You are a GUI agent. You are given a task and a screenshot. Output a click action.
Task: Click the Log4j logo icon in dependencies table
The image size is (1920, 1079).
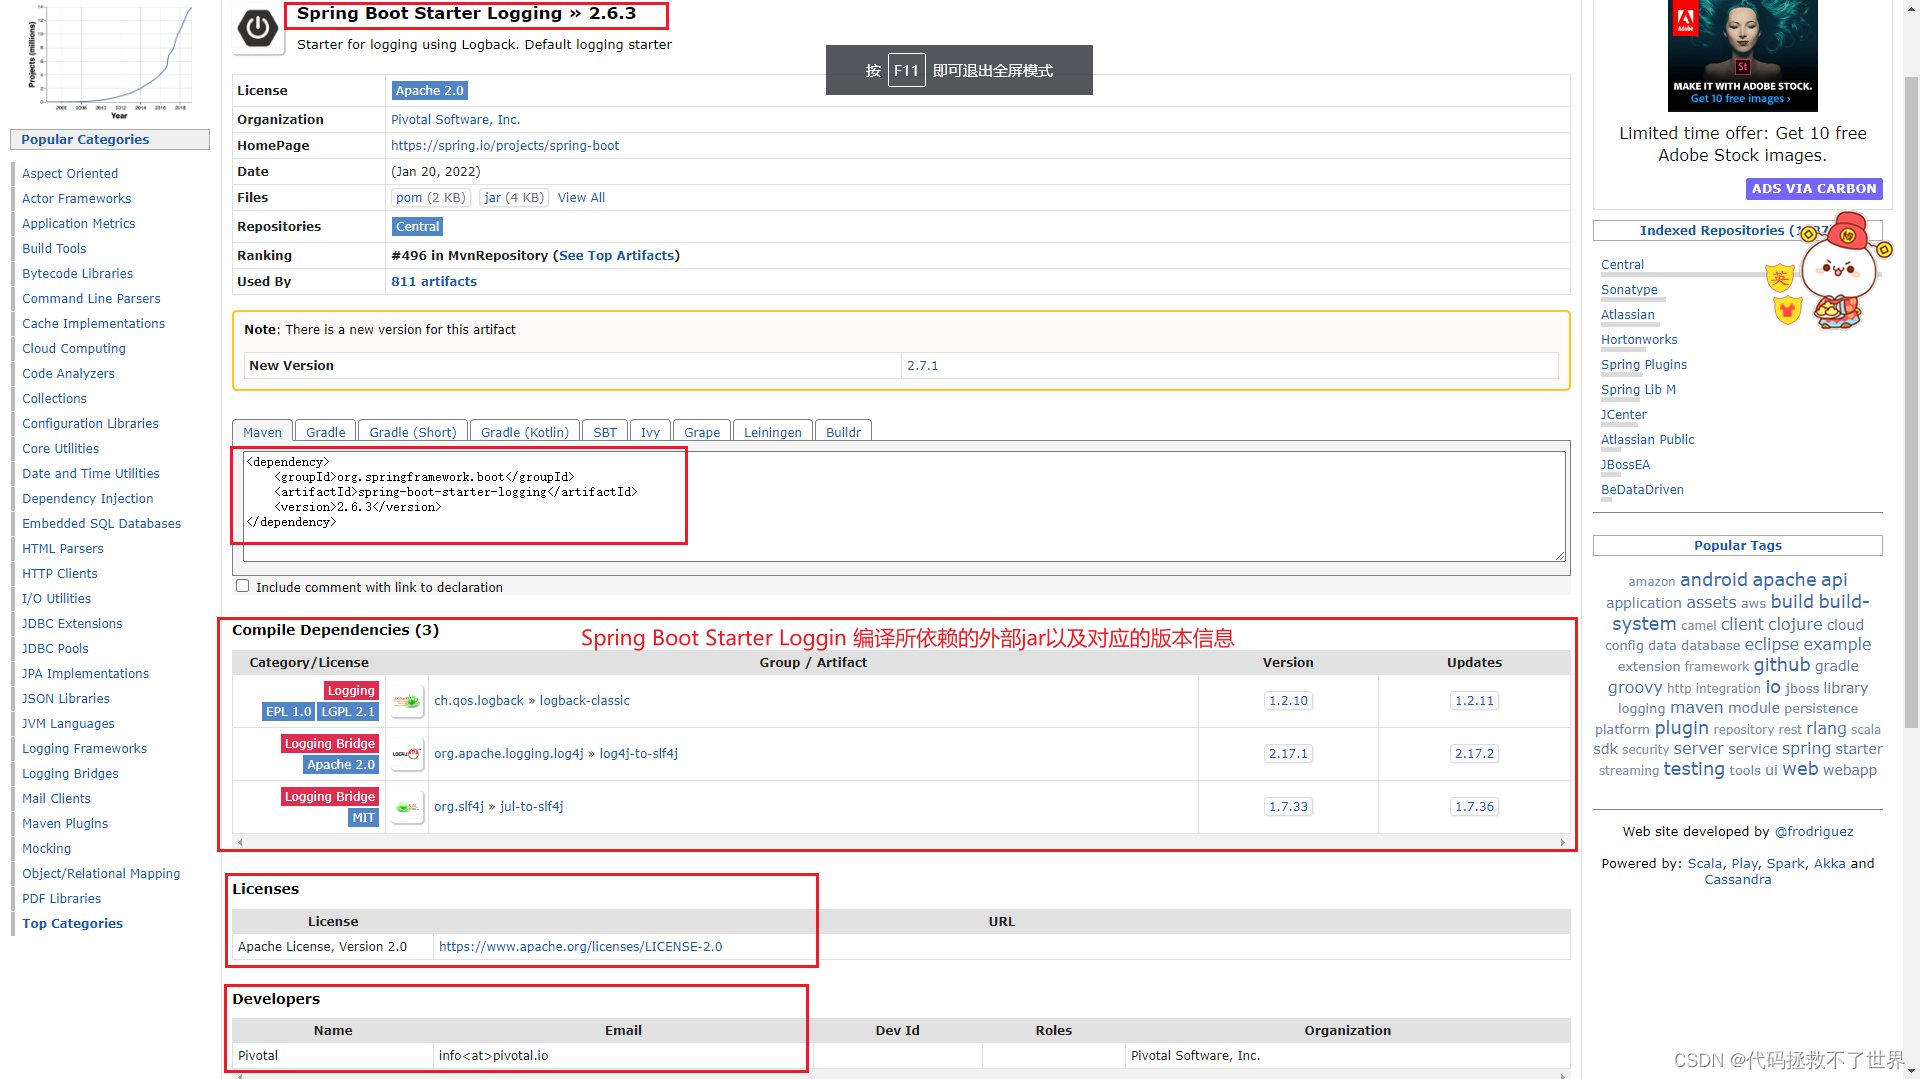(406, 754)
